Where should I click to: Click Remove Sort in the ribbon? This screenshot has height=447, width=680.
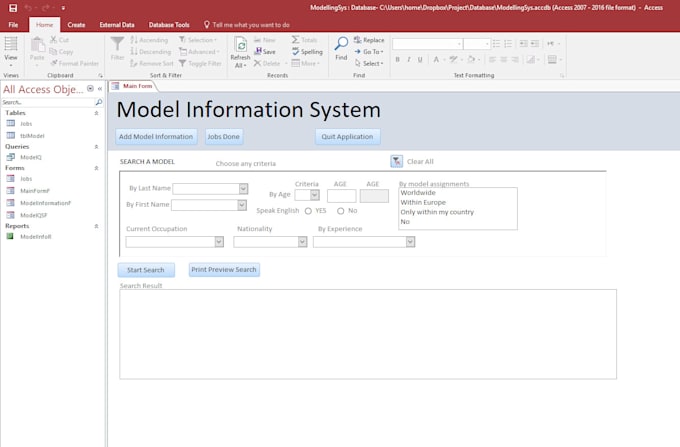[x=152, y=63]
